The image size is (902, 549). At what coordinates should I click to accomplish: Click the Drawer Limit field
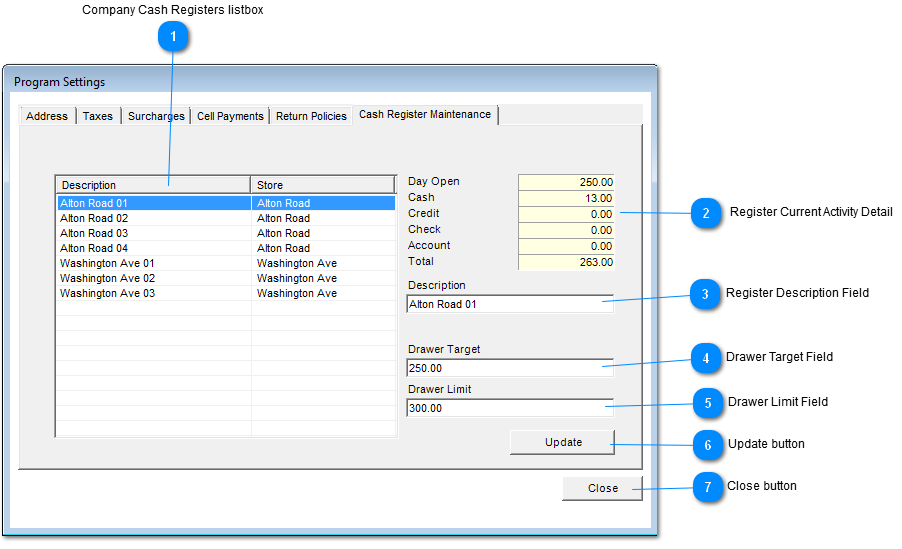pyautogui.click(x=510, y=408)
